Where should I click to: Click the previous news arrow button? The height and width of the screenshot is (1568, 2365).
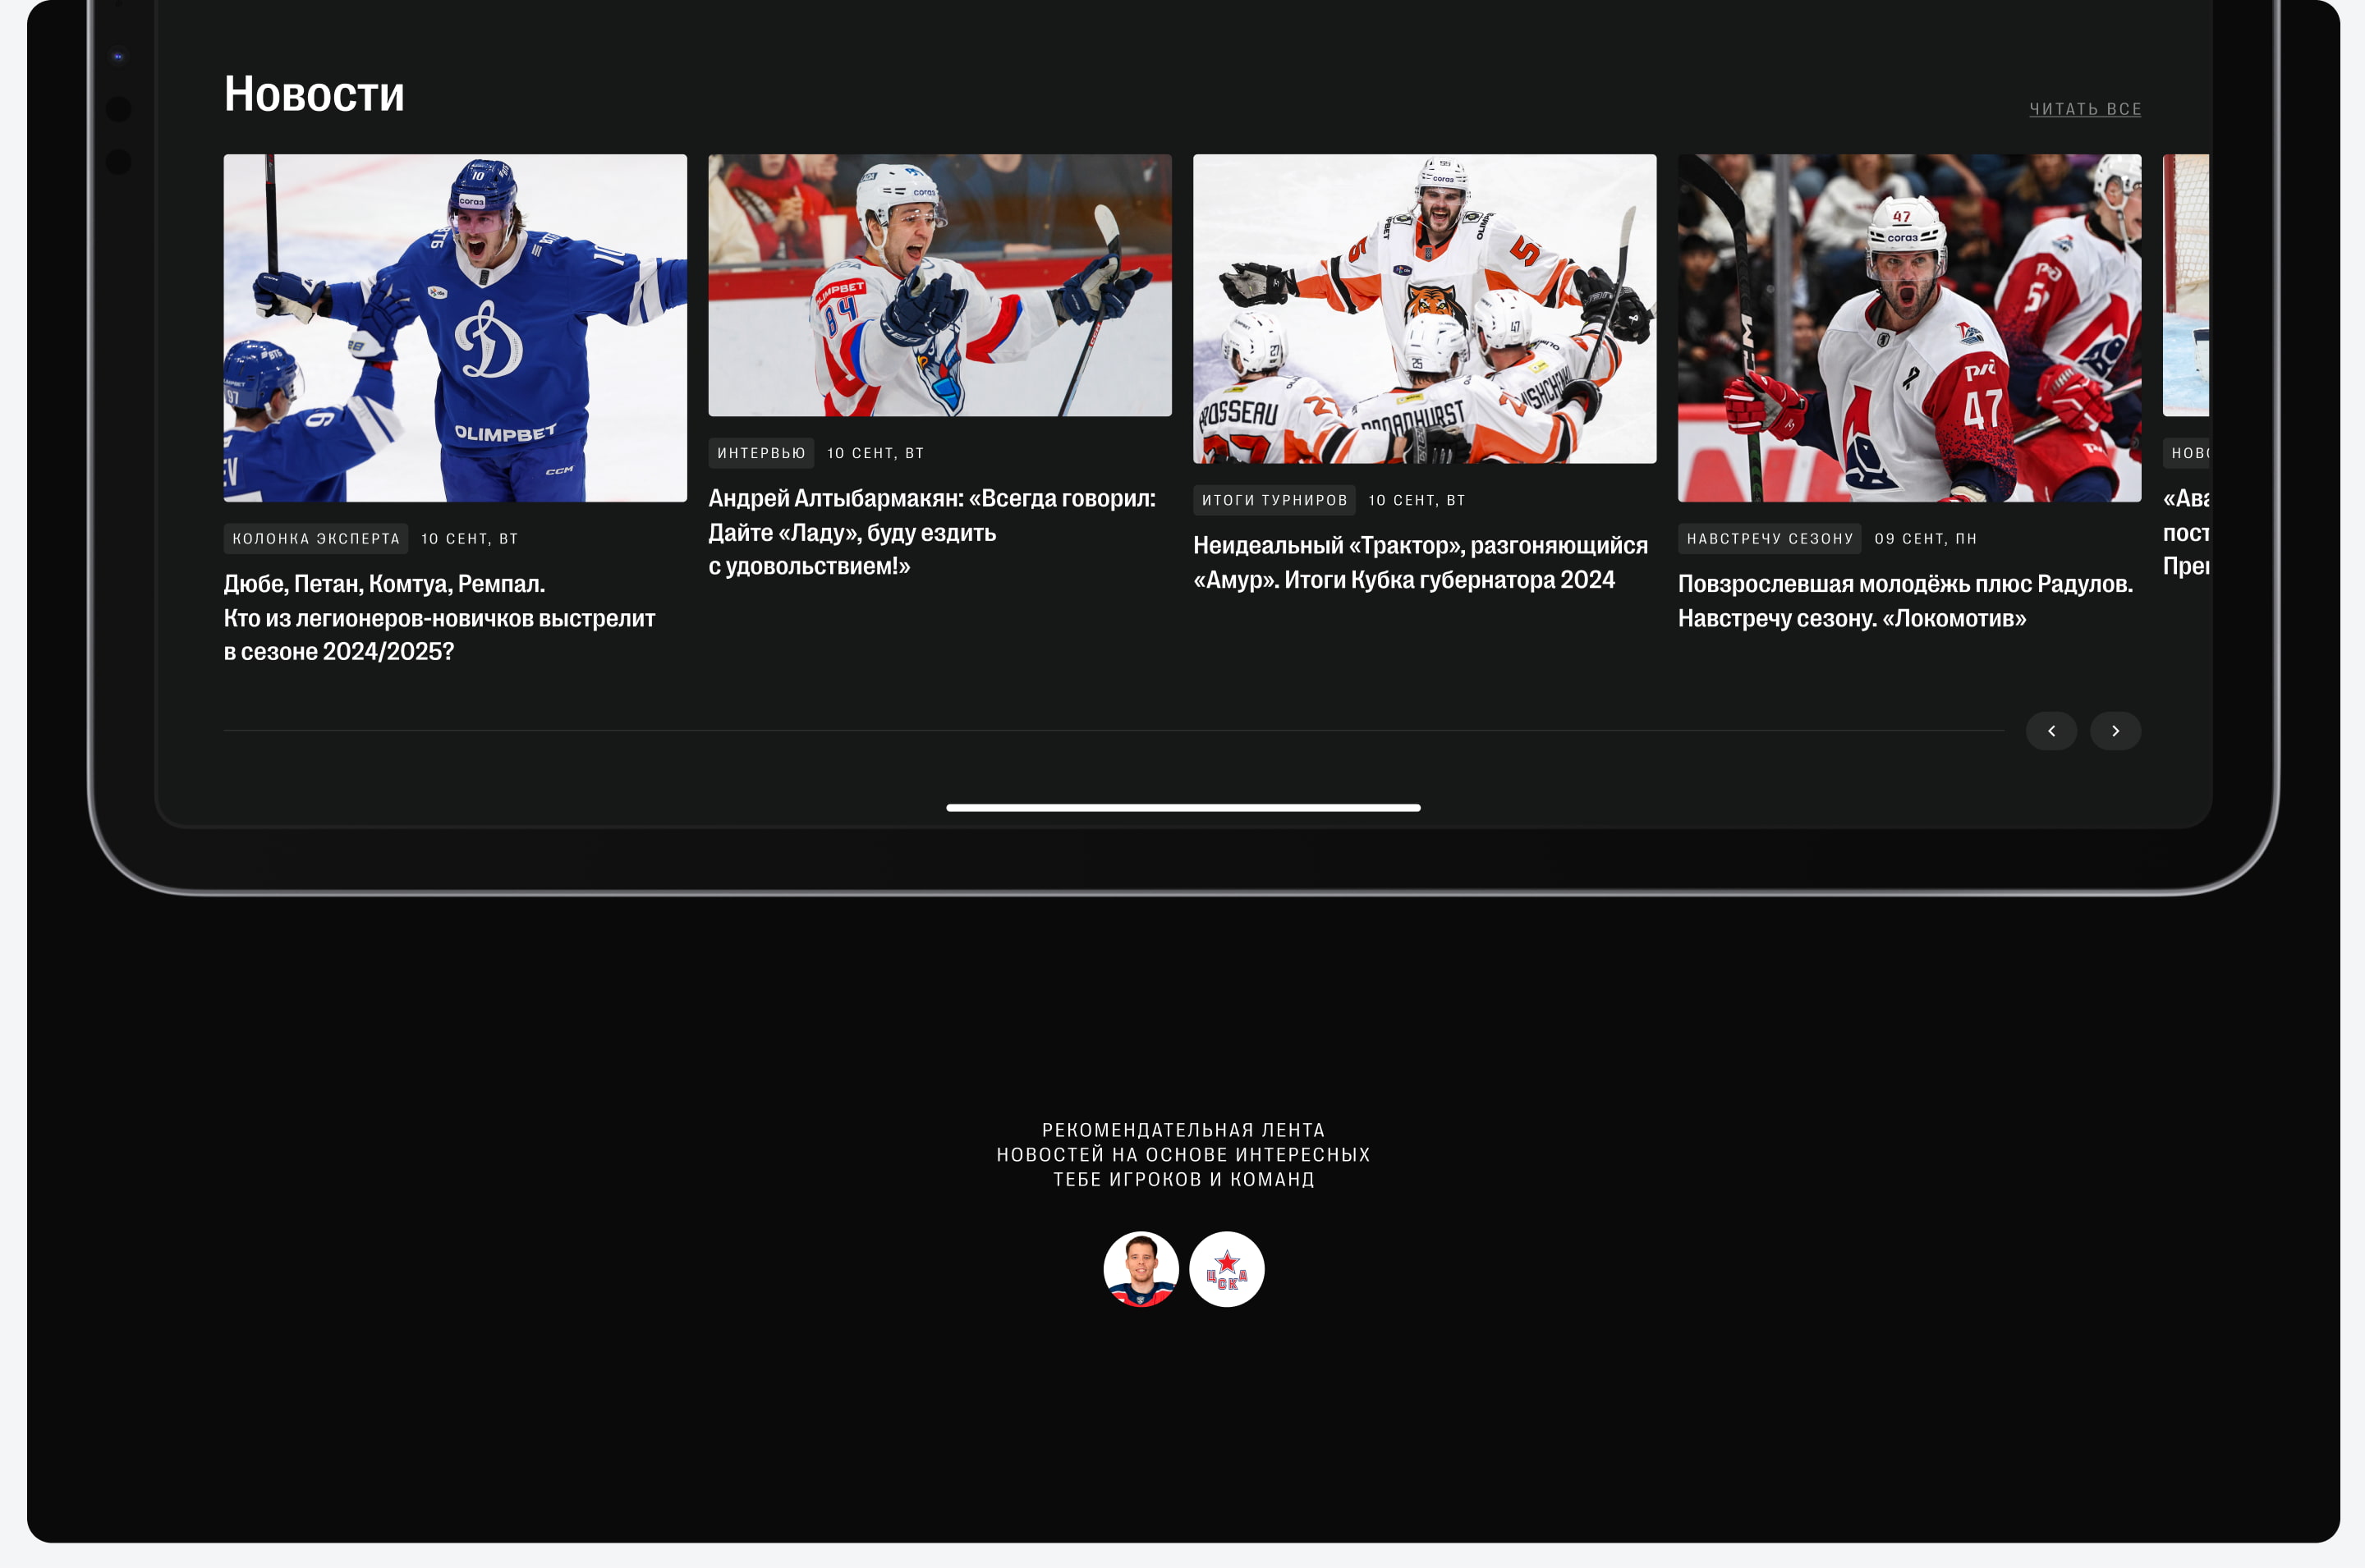(x=2050, y=731)
